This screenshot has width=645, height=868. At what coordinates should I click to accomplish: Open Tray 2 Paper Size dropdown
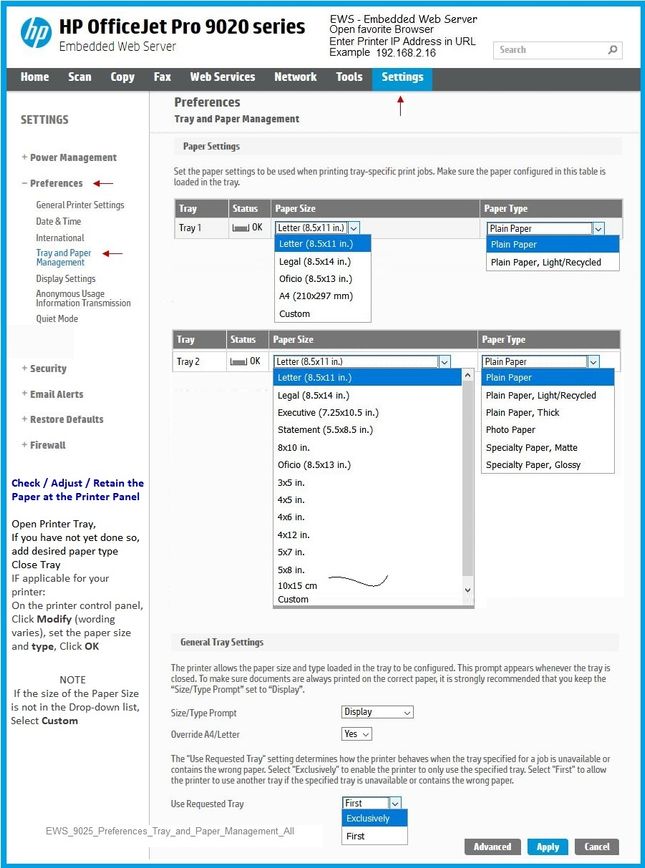[x=362, y=361]
